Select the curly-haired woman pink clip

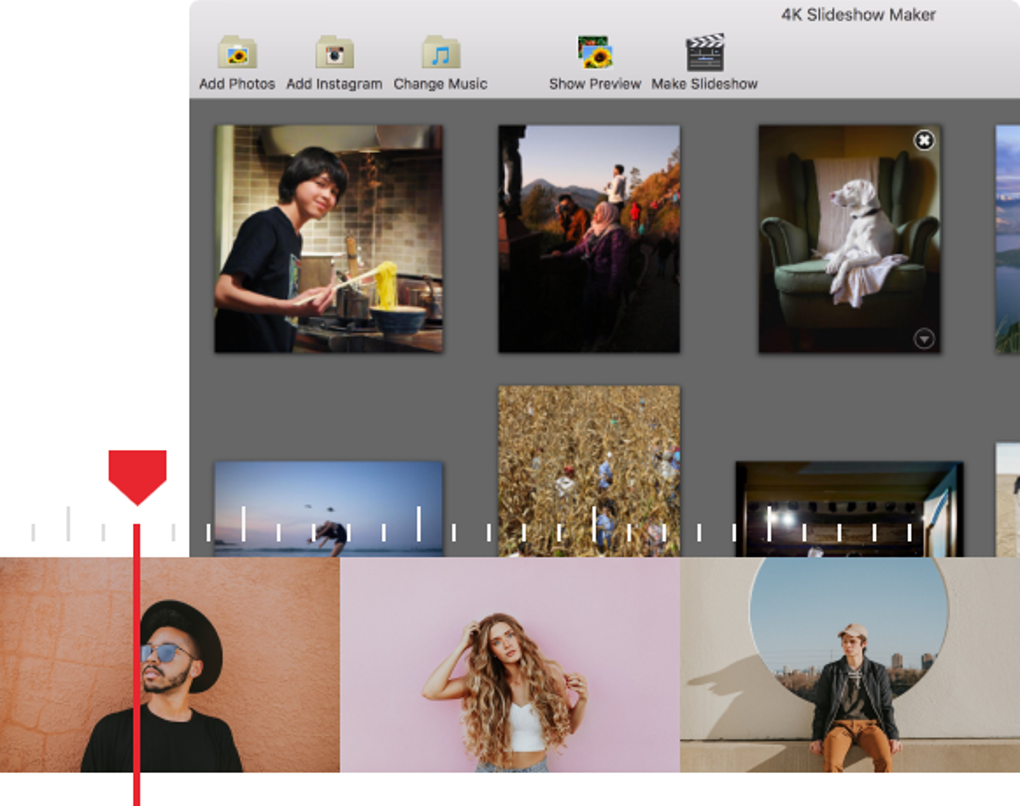coord(510,664)
